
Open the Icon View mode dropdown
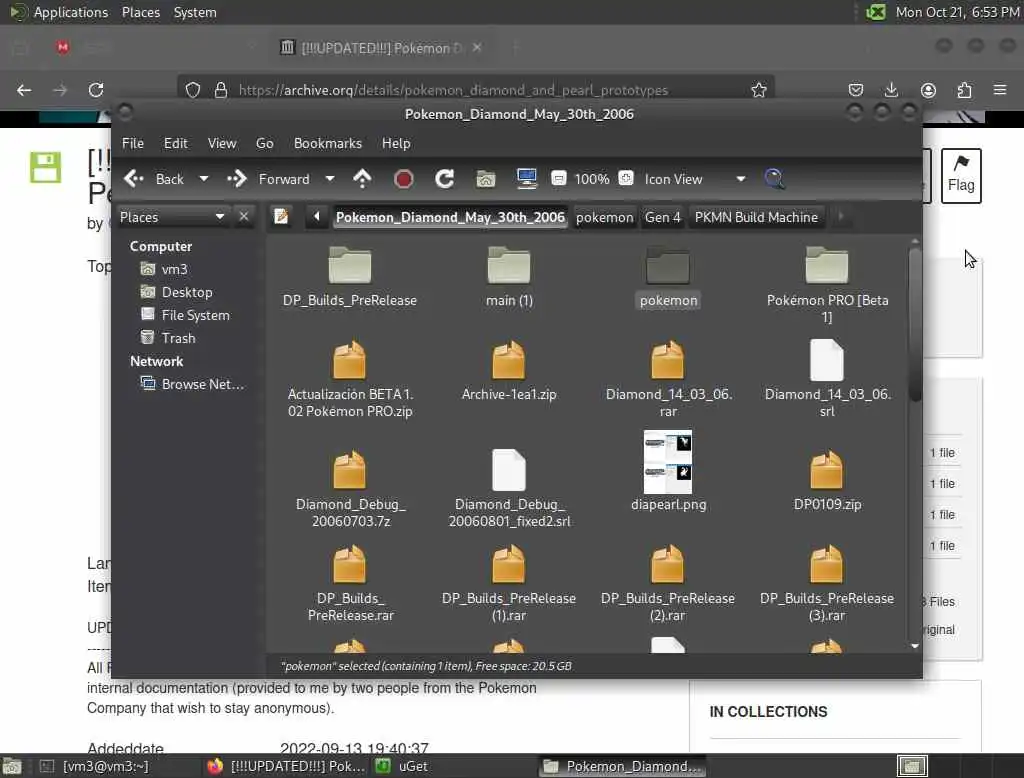694,179
